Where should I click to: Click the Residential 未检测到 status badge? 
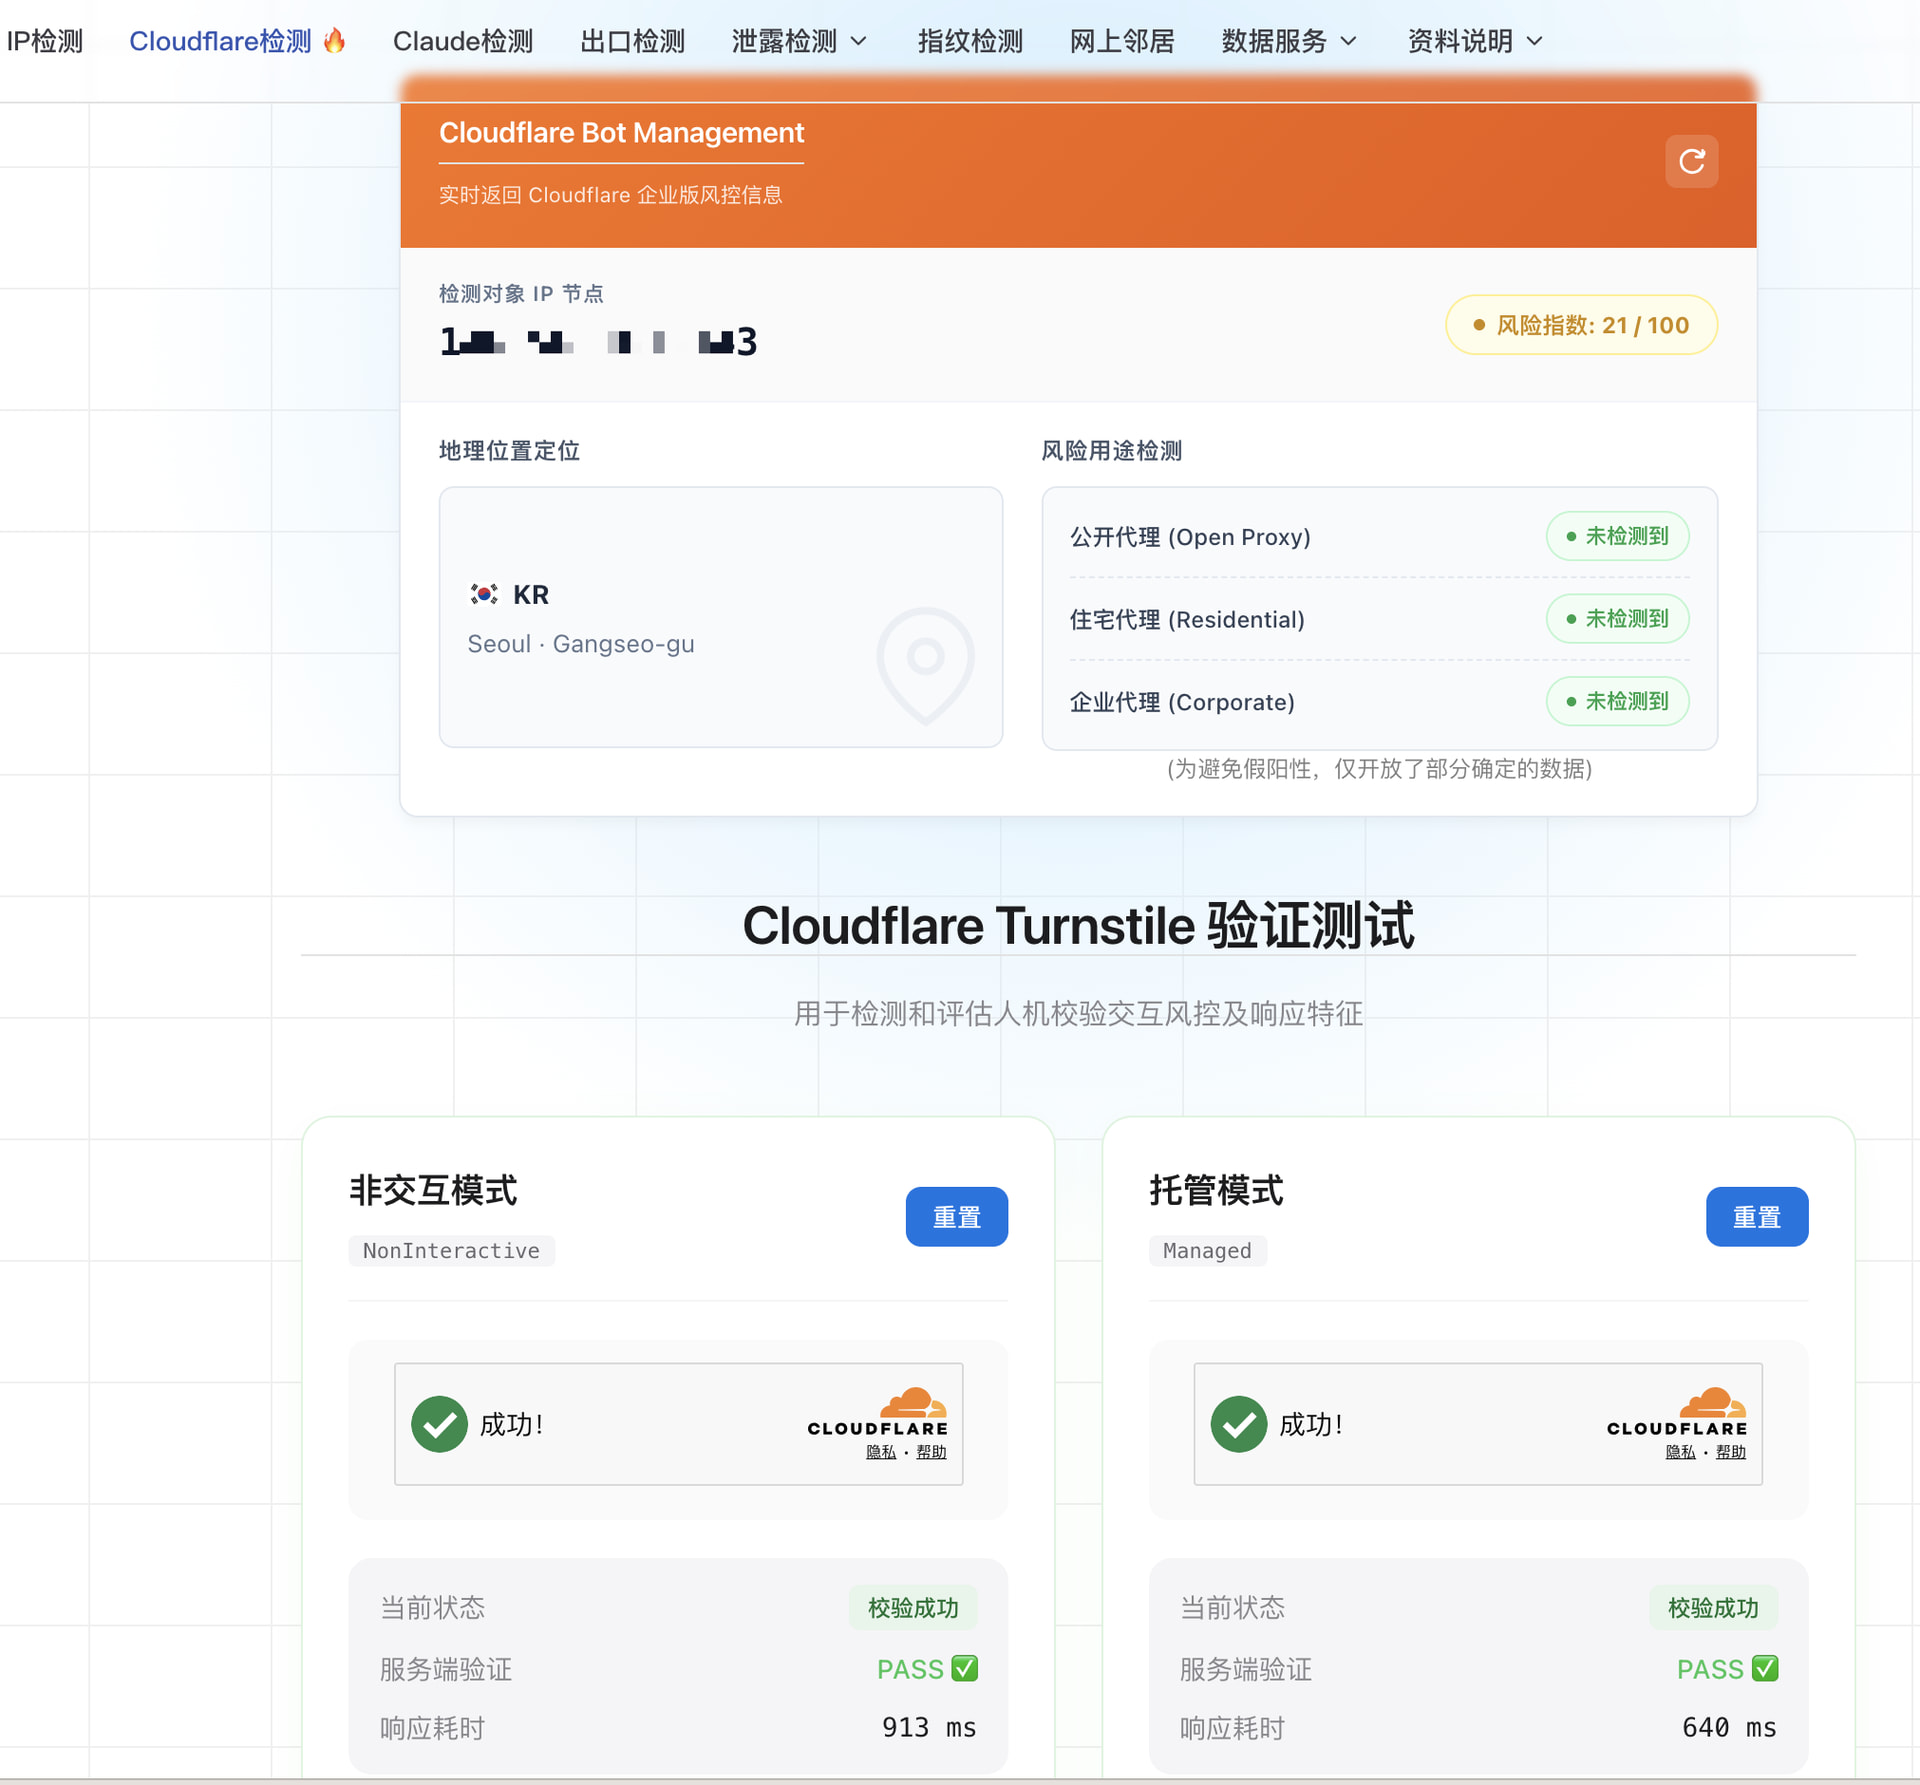(x=1617, y=619)
